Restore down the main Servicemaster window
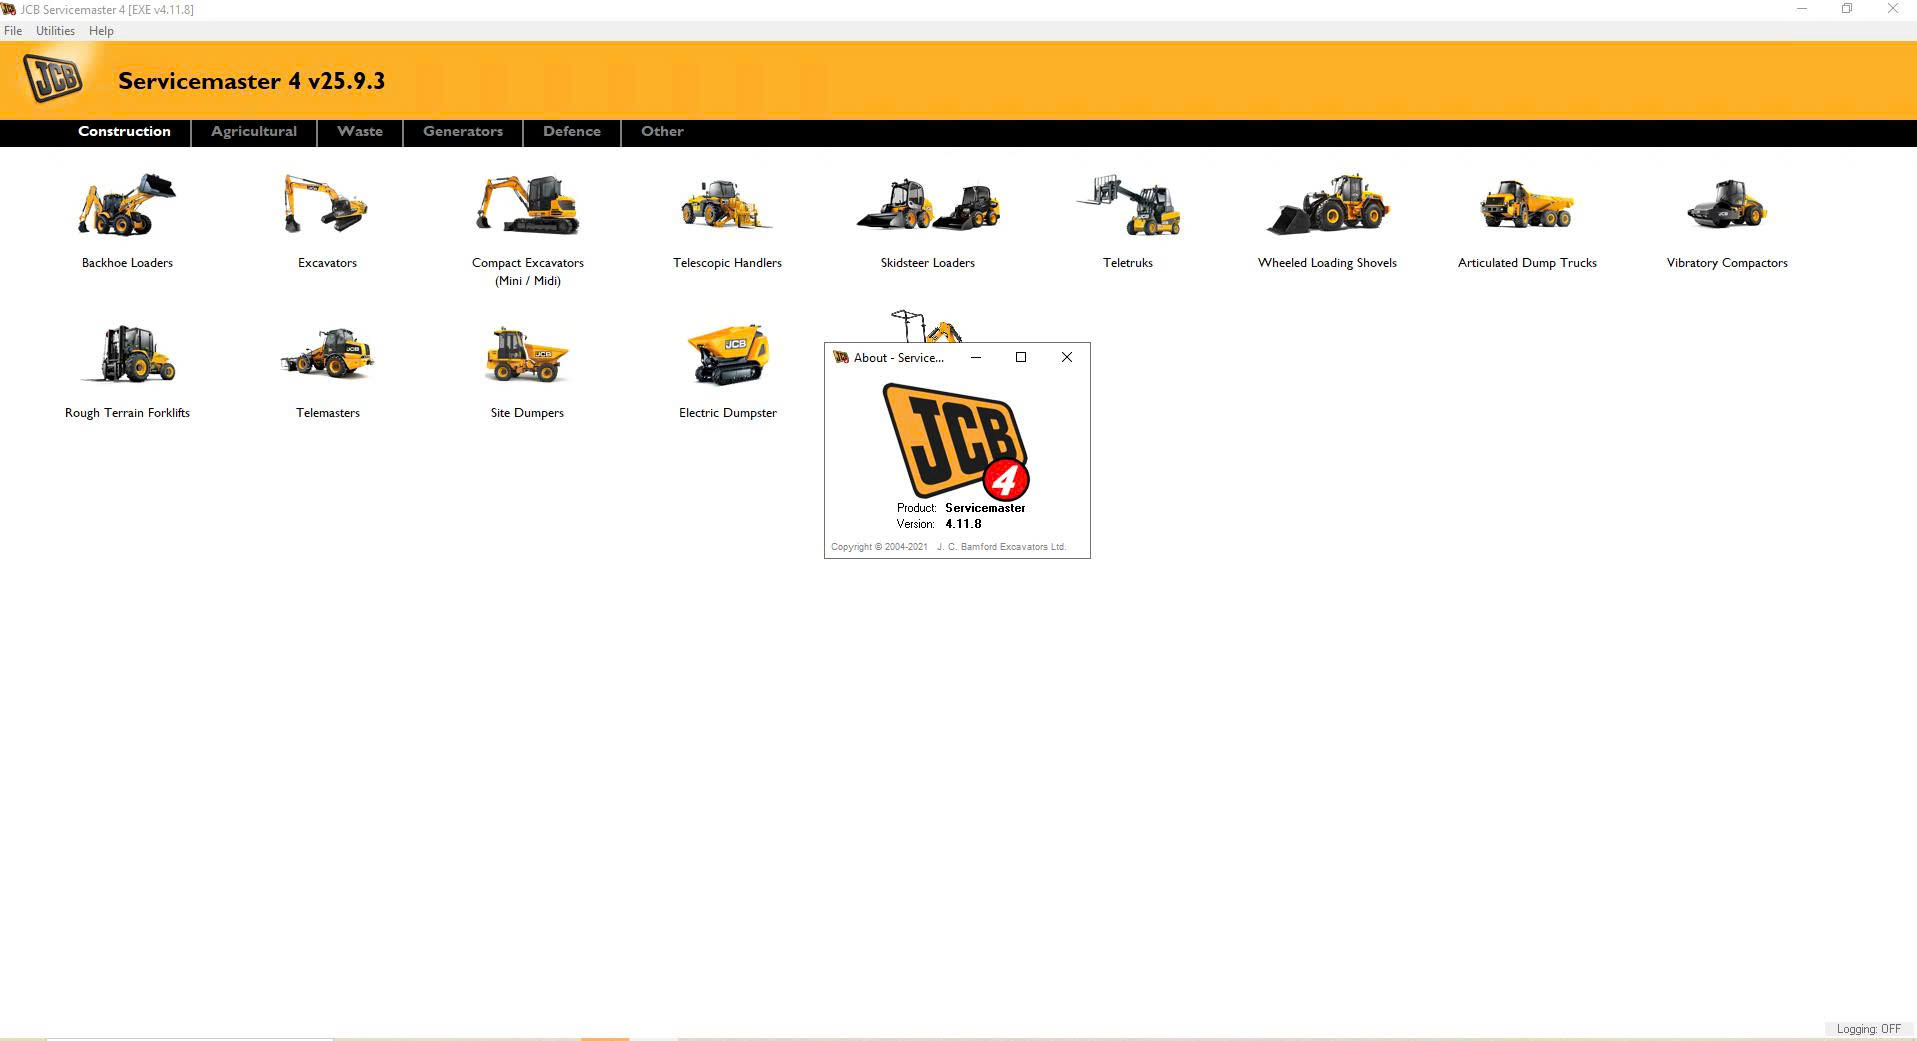 [x=1847, y=9]
